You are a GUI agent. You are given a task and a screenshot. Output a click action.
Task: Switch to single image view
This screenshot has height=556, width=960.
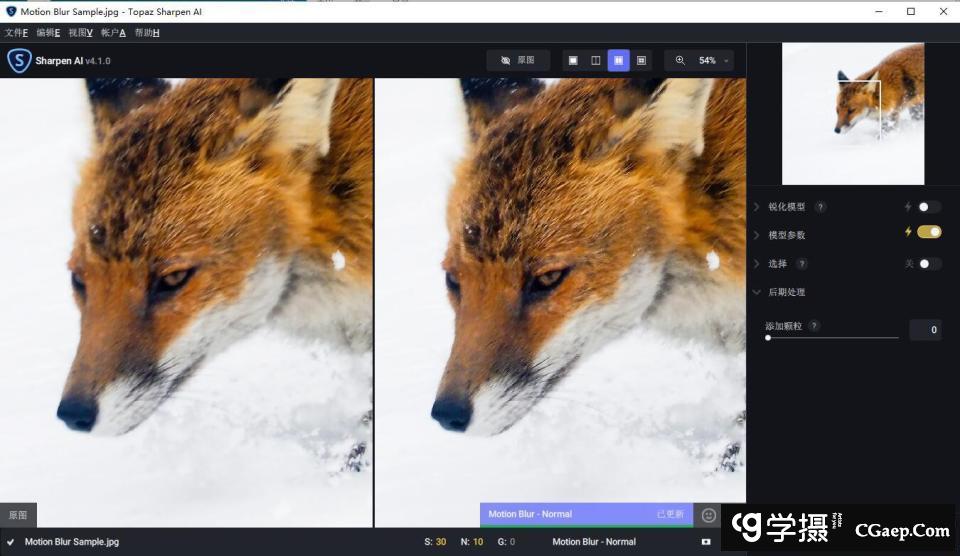pos(573,61)
